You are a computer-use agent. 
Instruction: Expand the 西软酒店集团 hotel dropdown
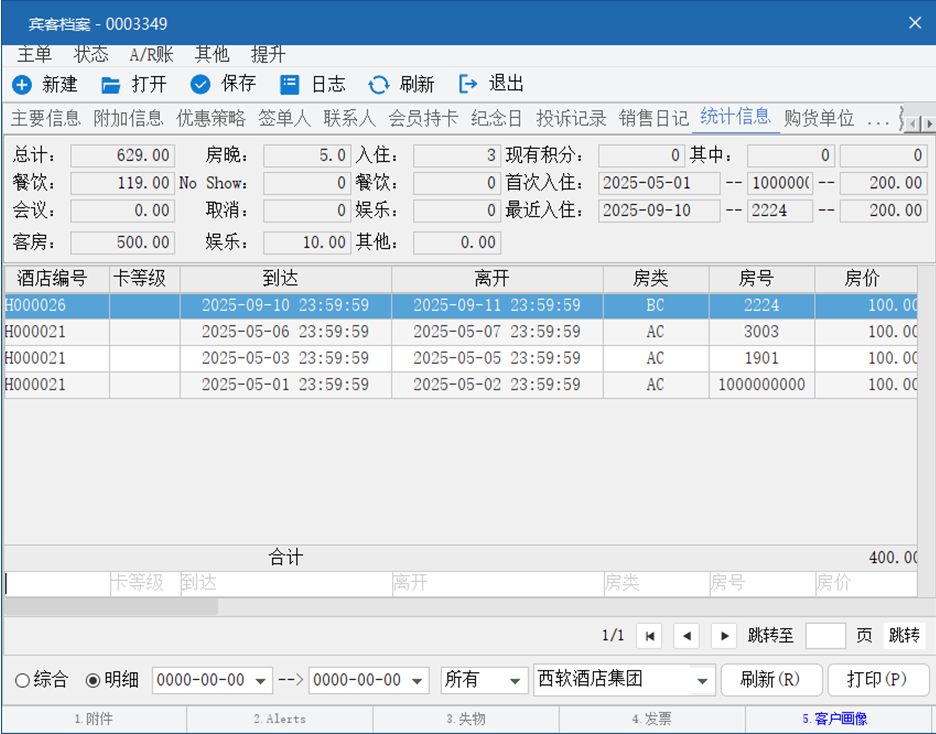(x=703, y=680)
